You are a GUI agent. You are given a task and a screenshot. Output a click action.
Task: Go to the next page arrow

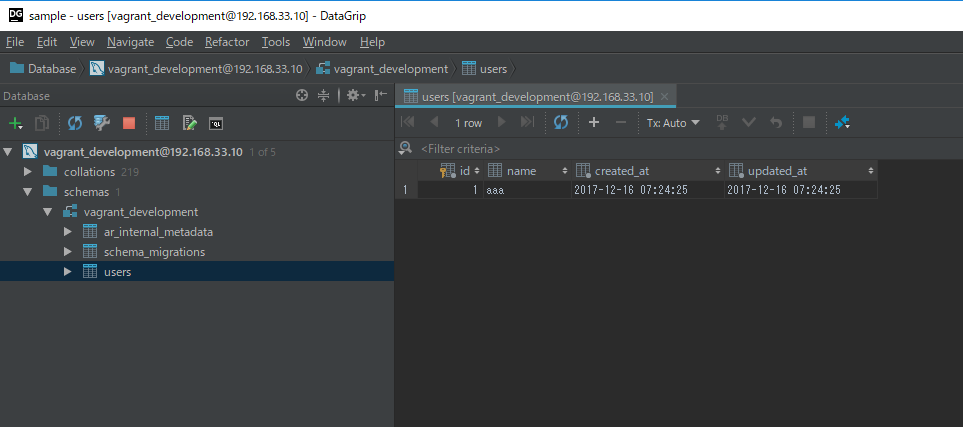click(x=502, y=122)
